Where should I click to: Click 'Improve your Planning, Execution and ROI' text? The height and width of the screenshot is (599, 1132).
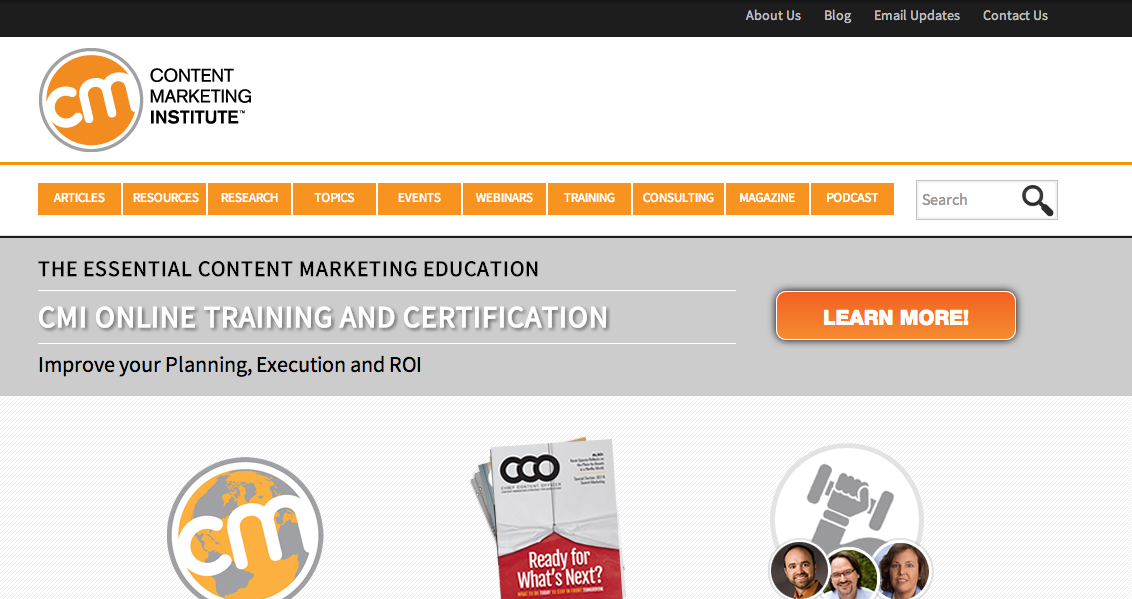click(230, 365)
